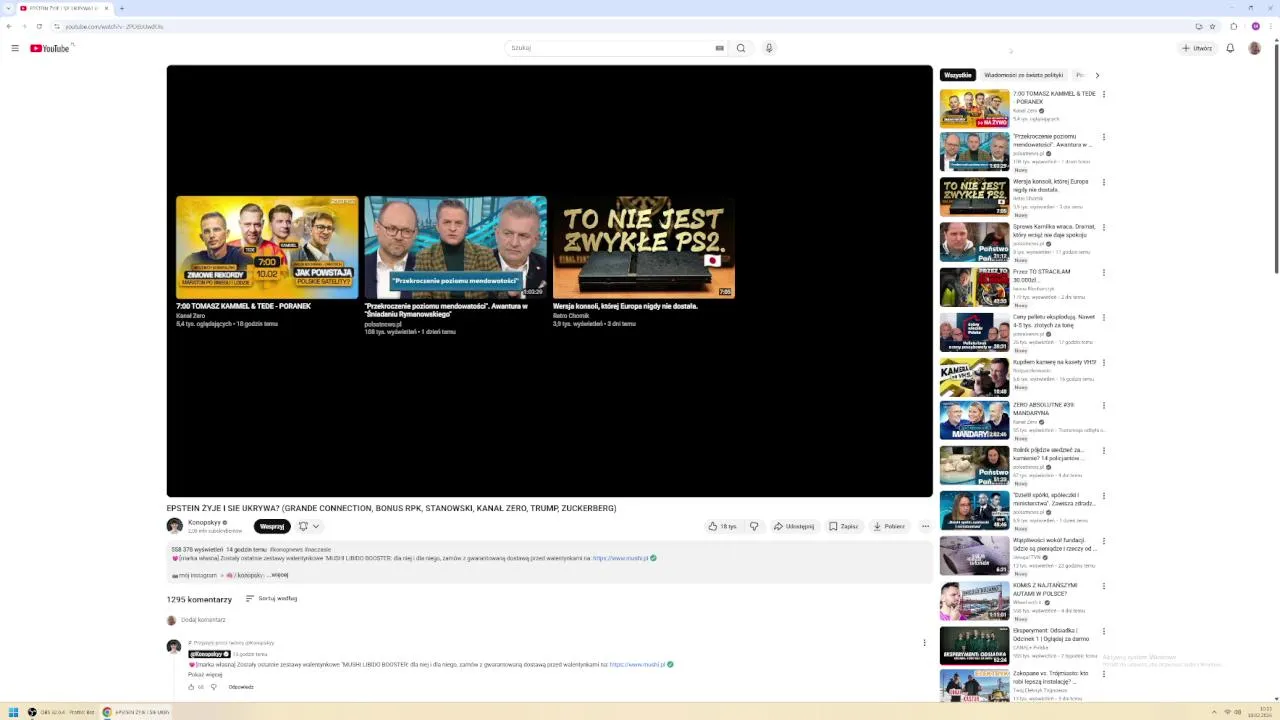Expand description with ...więcej
Image resolution: width=1280 pixels, height=720 pixels.
point(278,575)
